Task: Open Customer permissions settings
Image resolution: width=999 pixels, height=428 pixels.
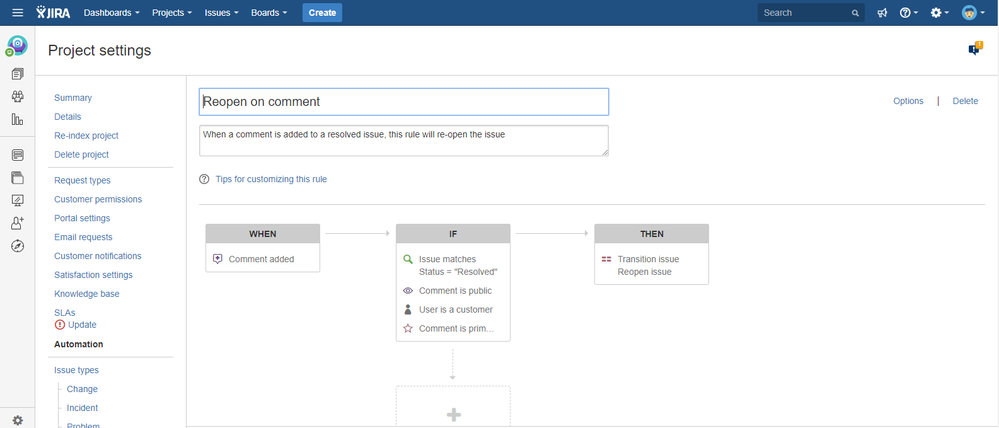Action: tap(98, 199)
